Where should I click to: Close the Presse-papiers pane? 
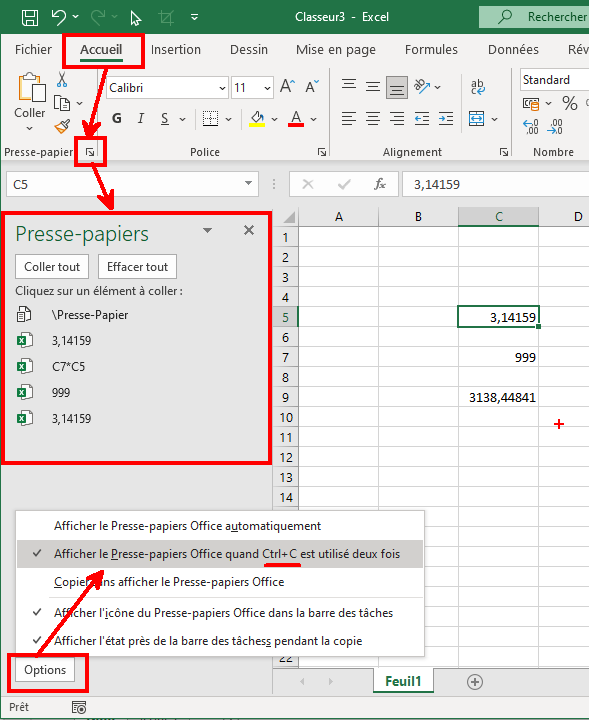click(x=249, y=230)
